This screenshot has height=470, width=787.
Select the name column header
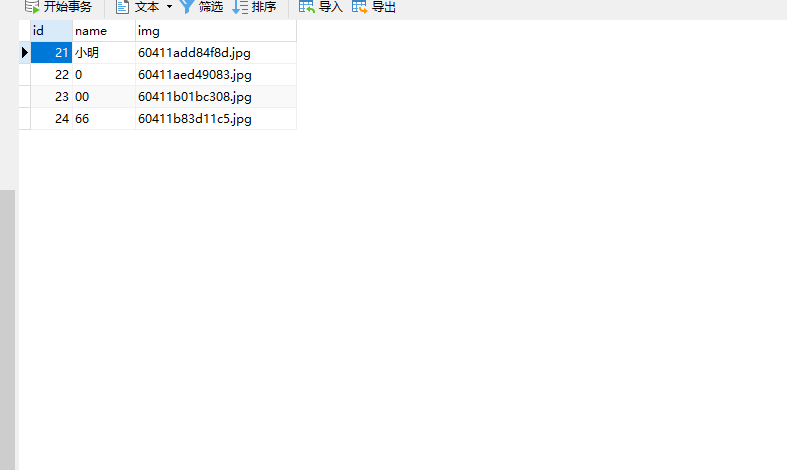(x=103, y=31)
